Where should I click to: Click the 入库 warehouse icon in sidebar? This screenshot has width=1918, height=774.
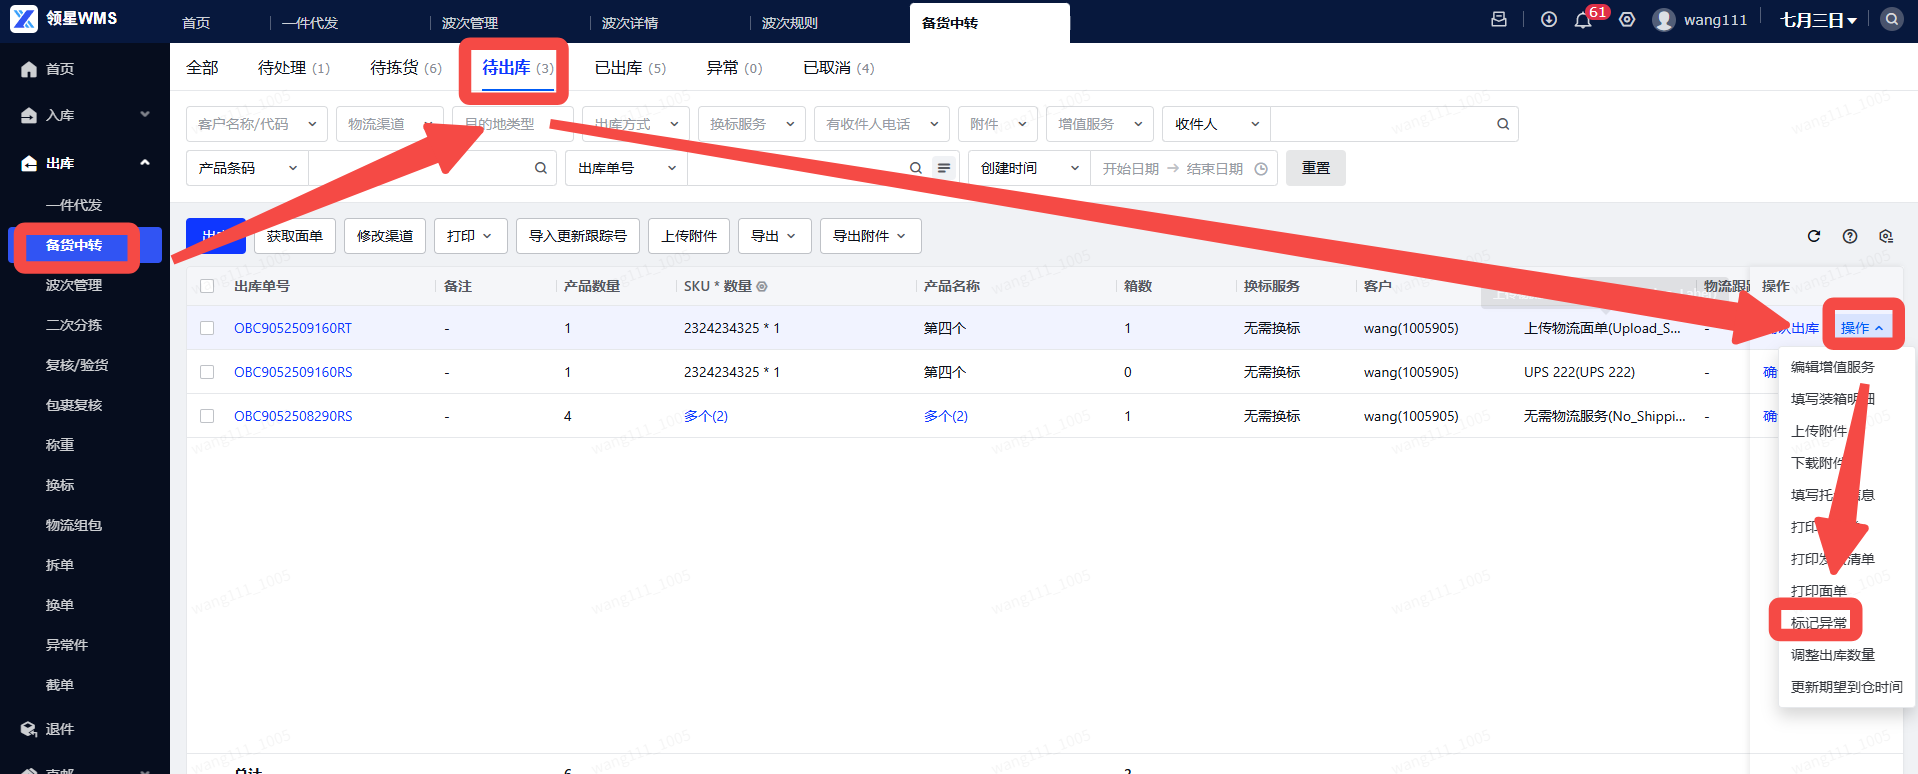pos(29,115)
